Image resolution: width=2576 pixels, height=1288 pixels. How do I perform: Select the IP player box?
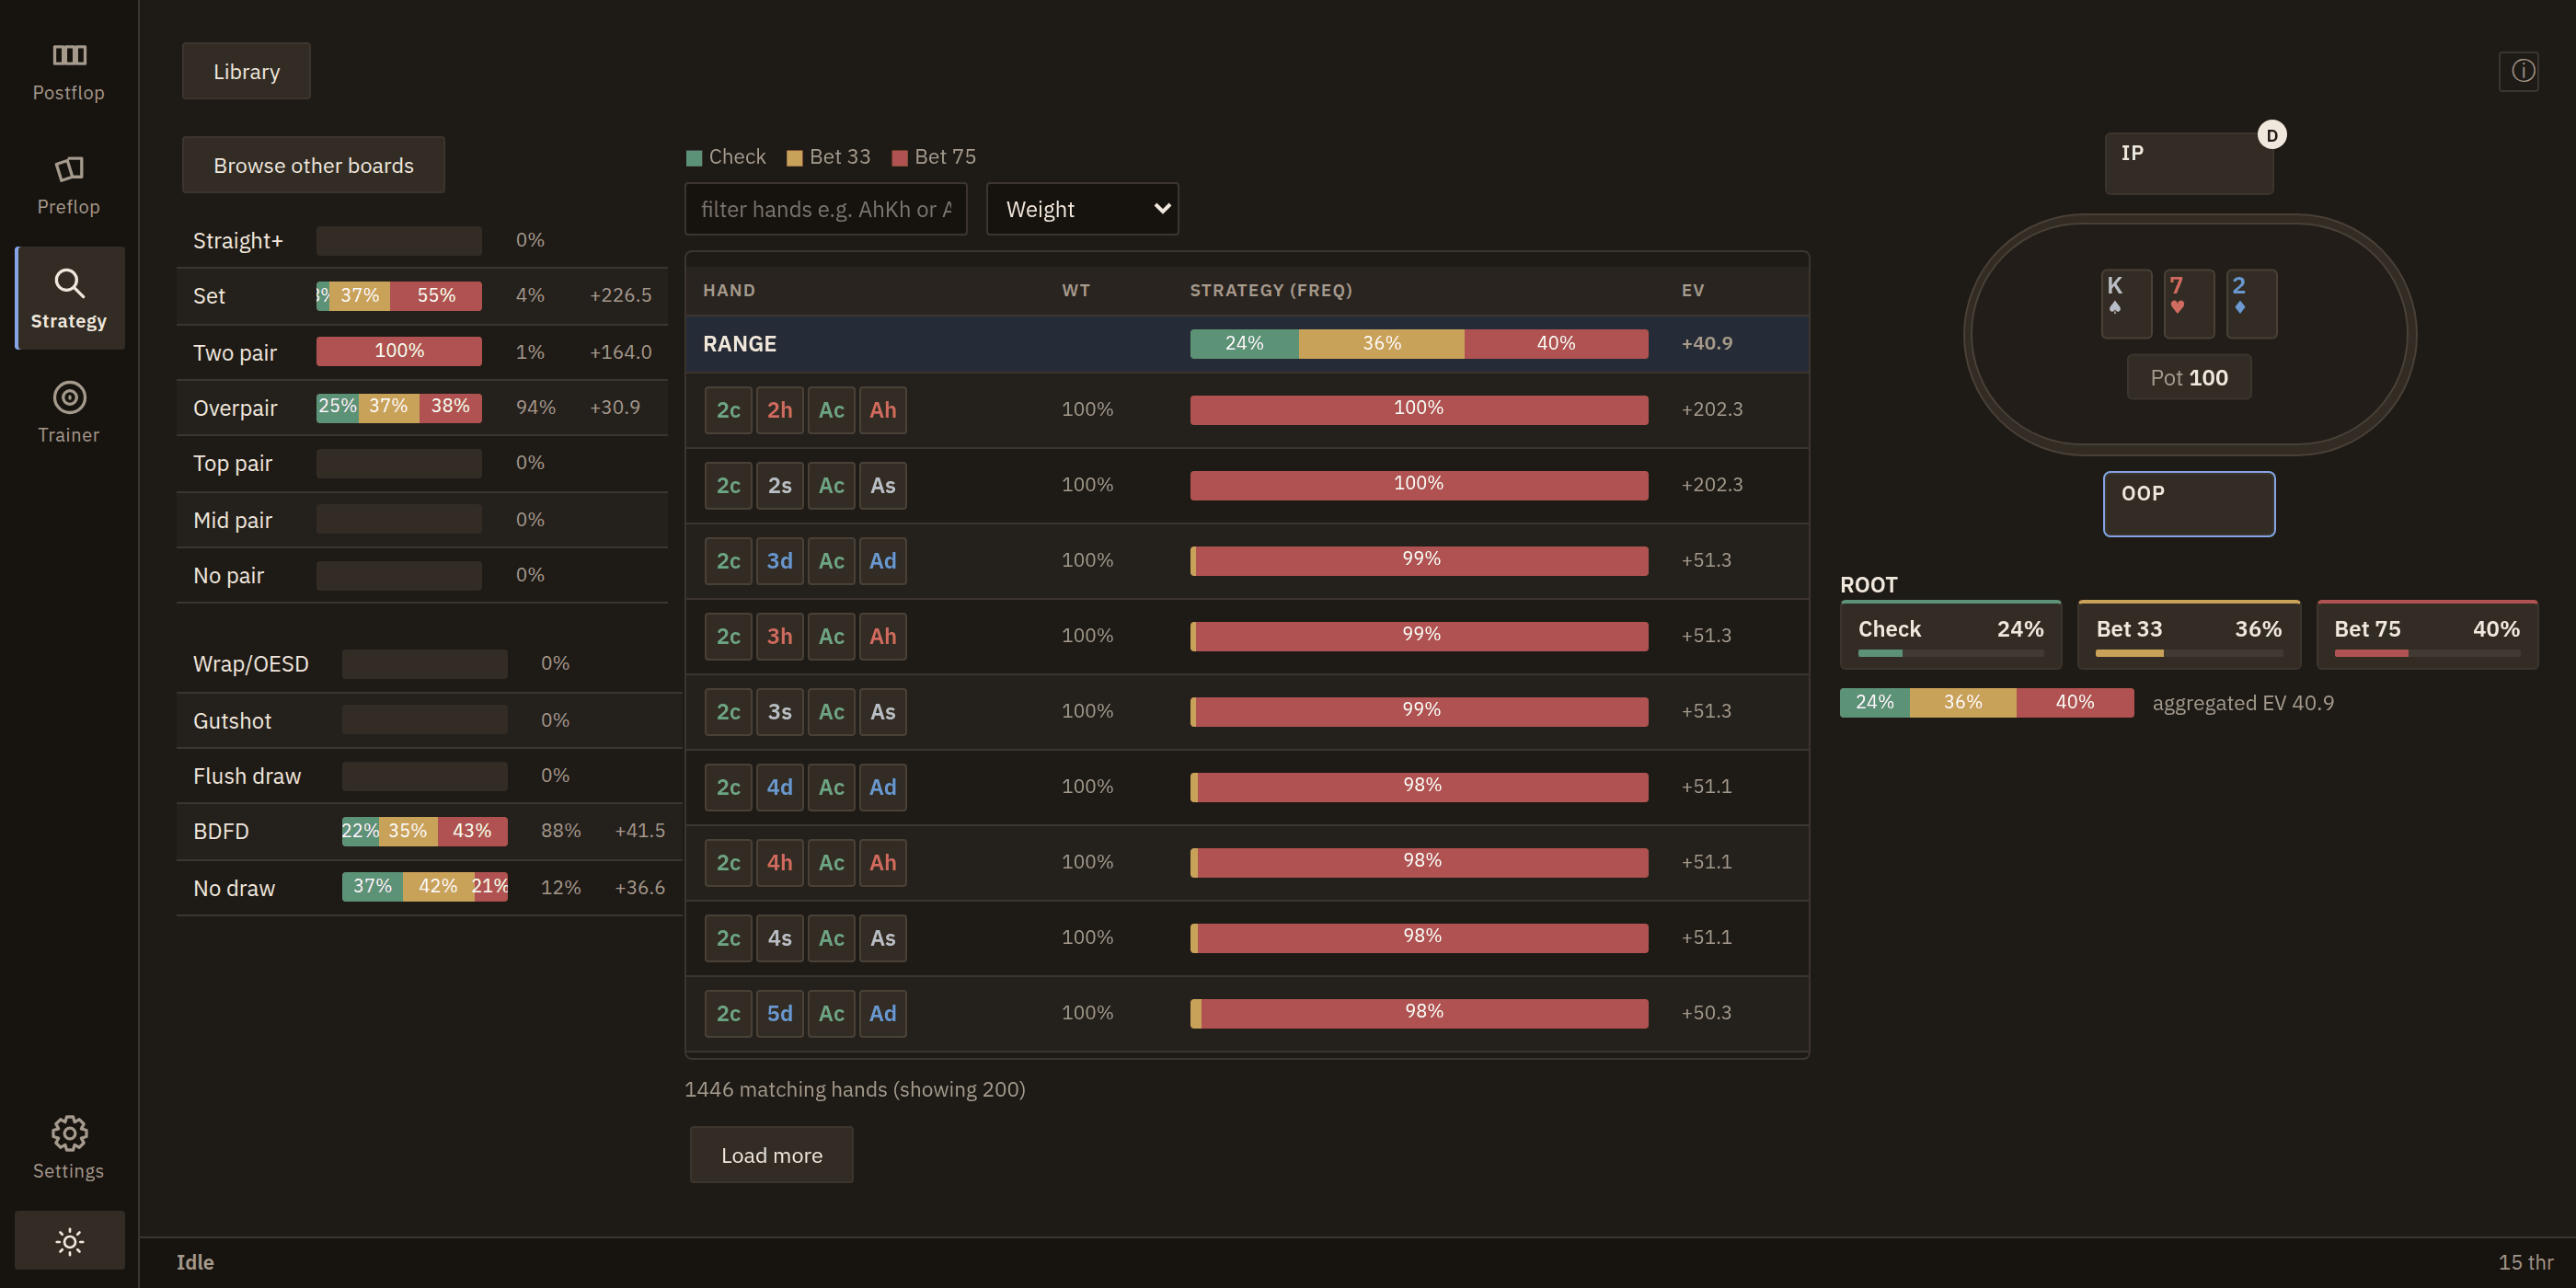coord(2189,164)
